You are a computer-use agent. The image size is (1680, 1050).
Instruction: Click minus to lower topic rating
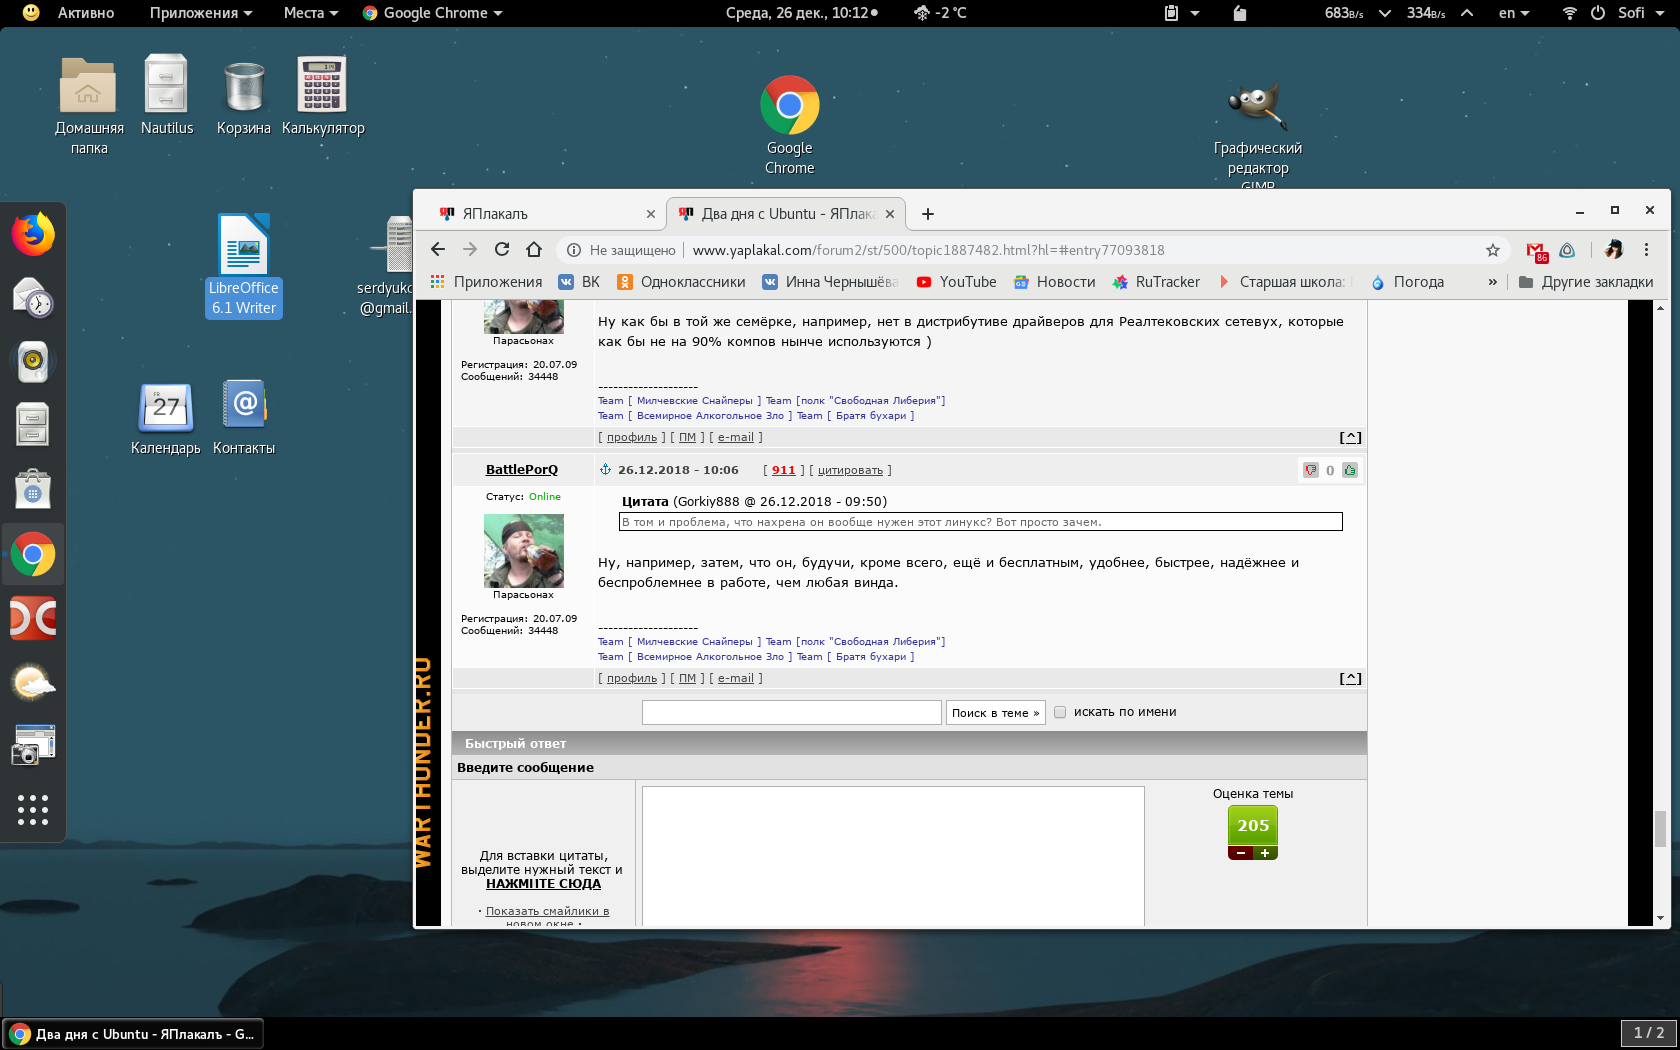tap(1240, 853)
